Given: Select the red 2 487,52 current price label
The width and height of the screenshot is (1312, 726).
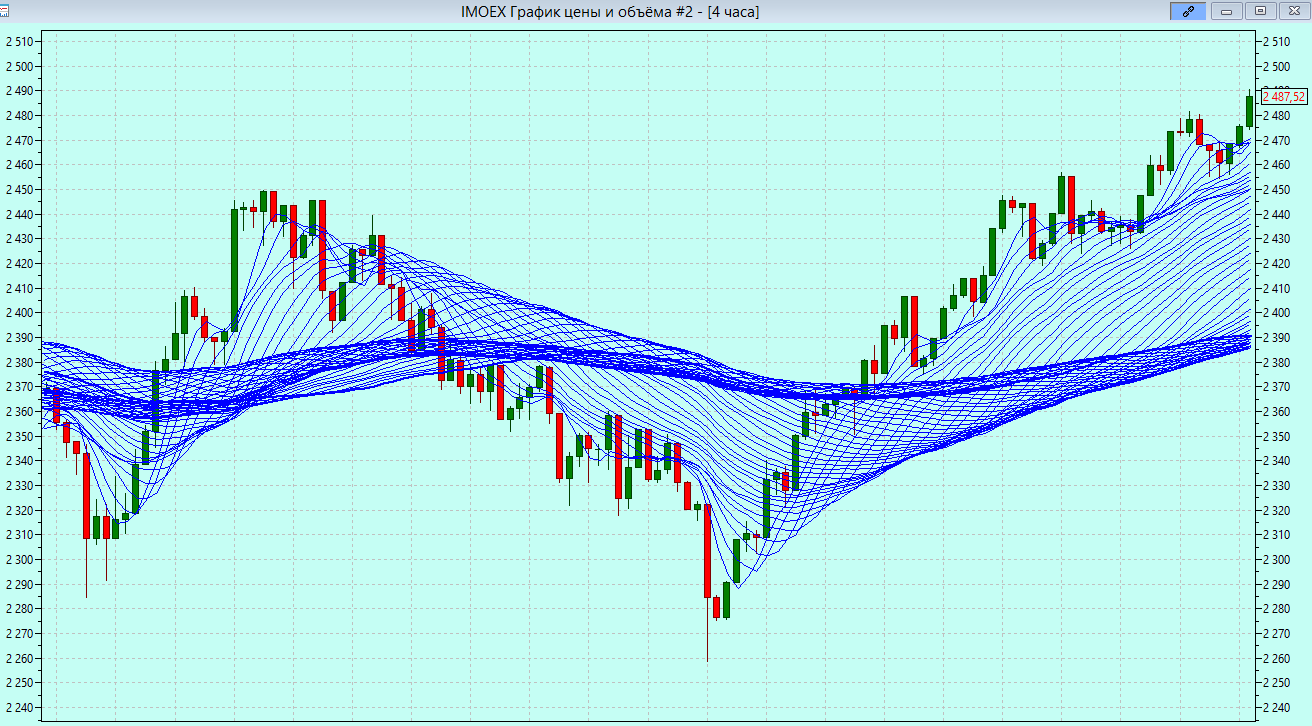Looking at the screenshot, I should click(1283, 96).
